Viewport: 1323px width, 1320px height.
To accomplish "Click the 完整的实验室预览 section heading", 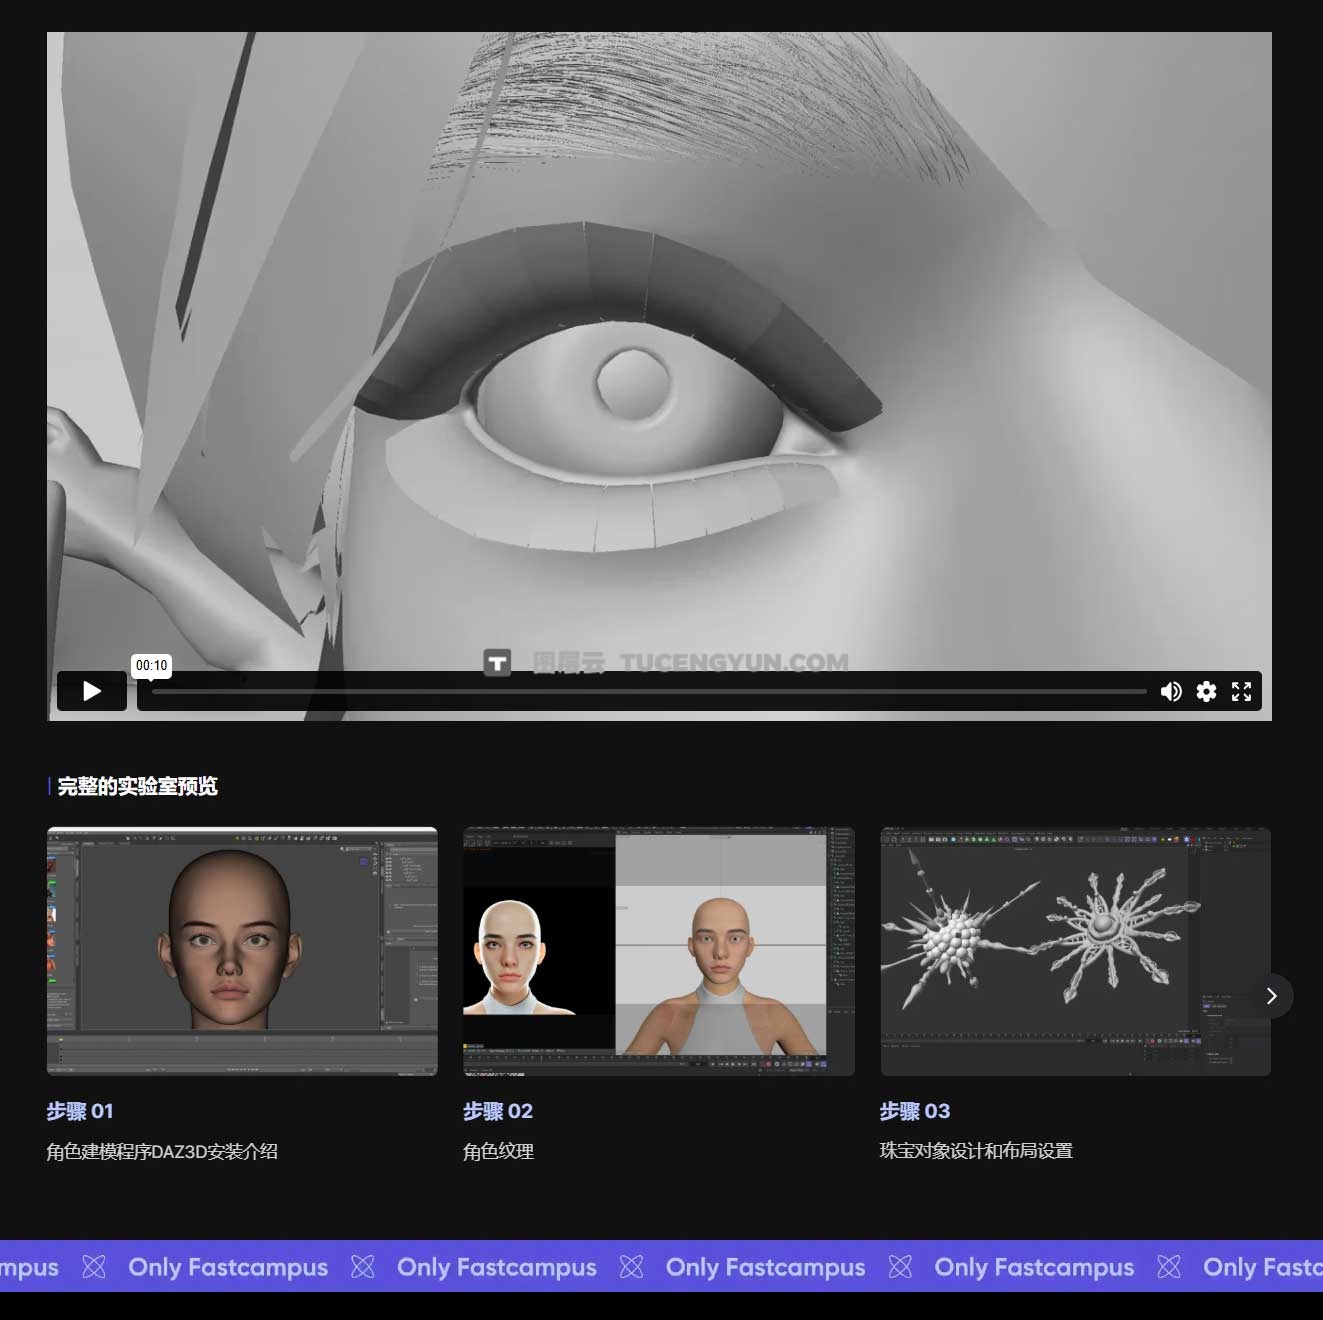I will click(x=137, y=786).
